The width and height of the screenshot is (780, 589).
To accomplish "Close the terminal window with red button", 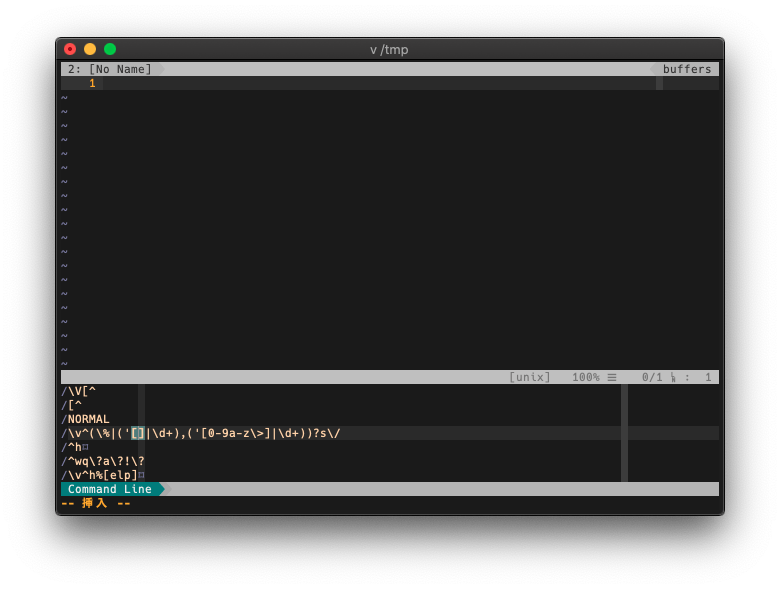I will [70, 49].
